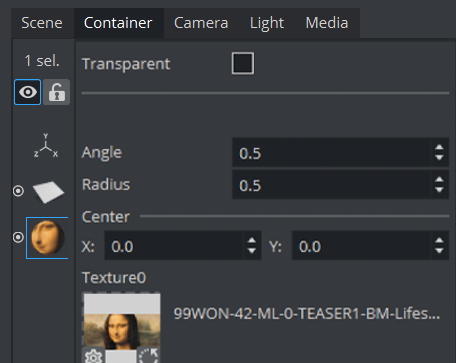The image size is (456, 363).
Task: Click the 99WON-42-ML-0-TEASER1 texture name
Action: 307,314
